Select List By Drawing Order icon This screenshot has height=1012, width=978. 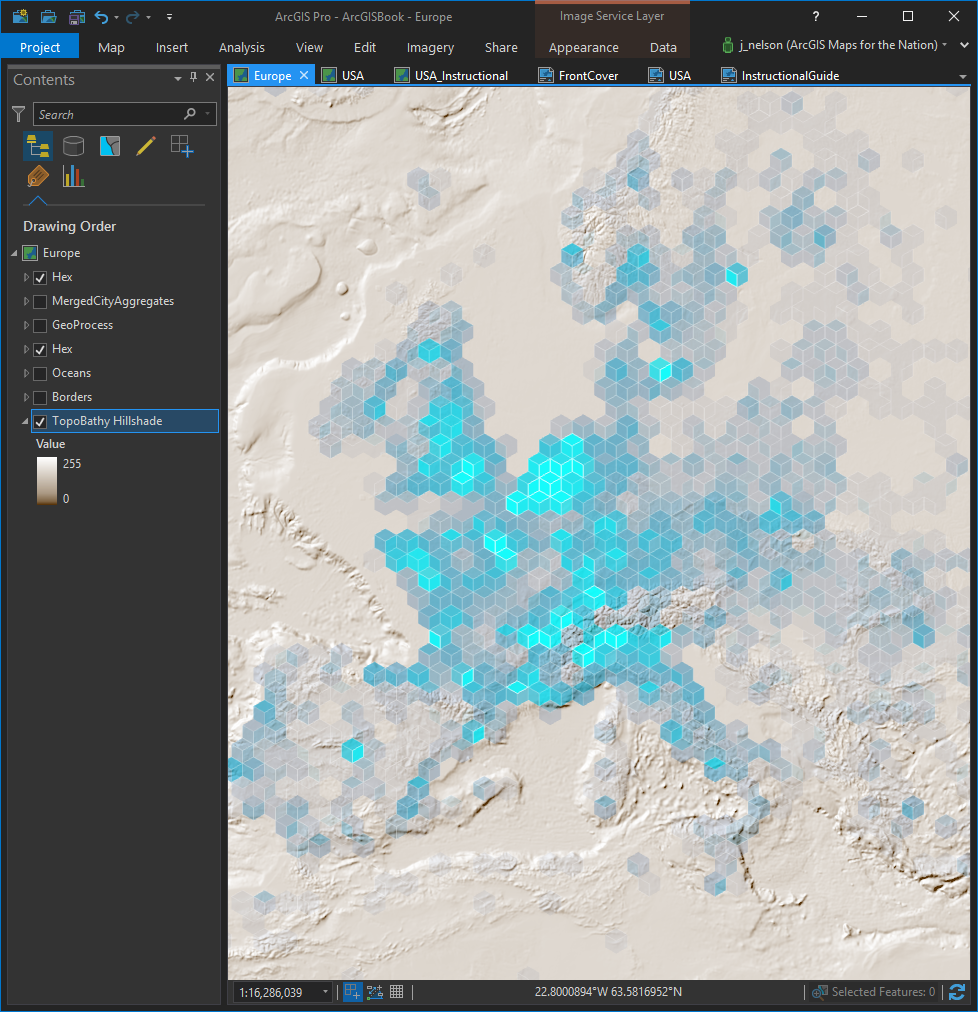(x=37, y=146)
